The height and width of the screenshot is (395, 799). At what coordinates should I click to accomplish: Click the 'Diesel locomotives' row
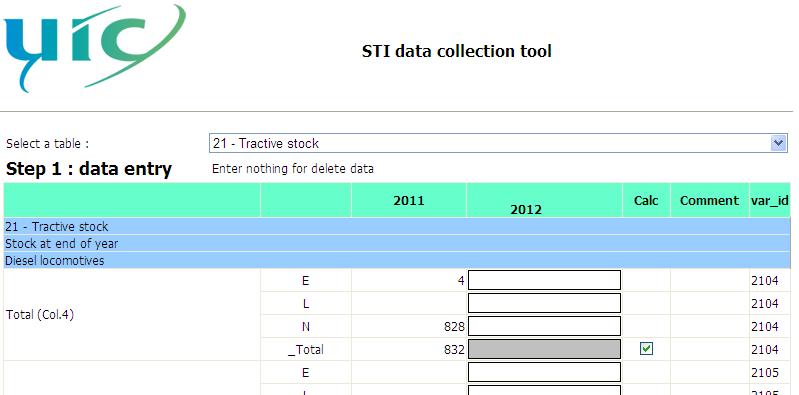(x=397, y=260)
